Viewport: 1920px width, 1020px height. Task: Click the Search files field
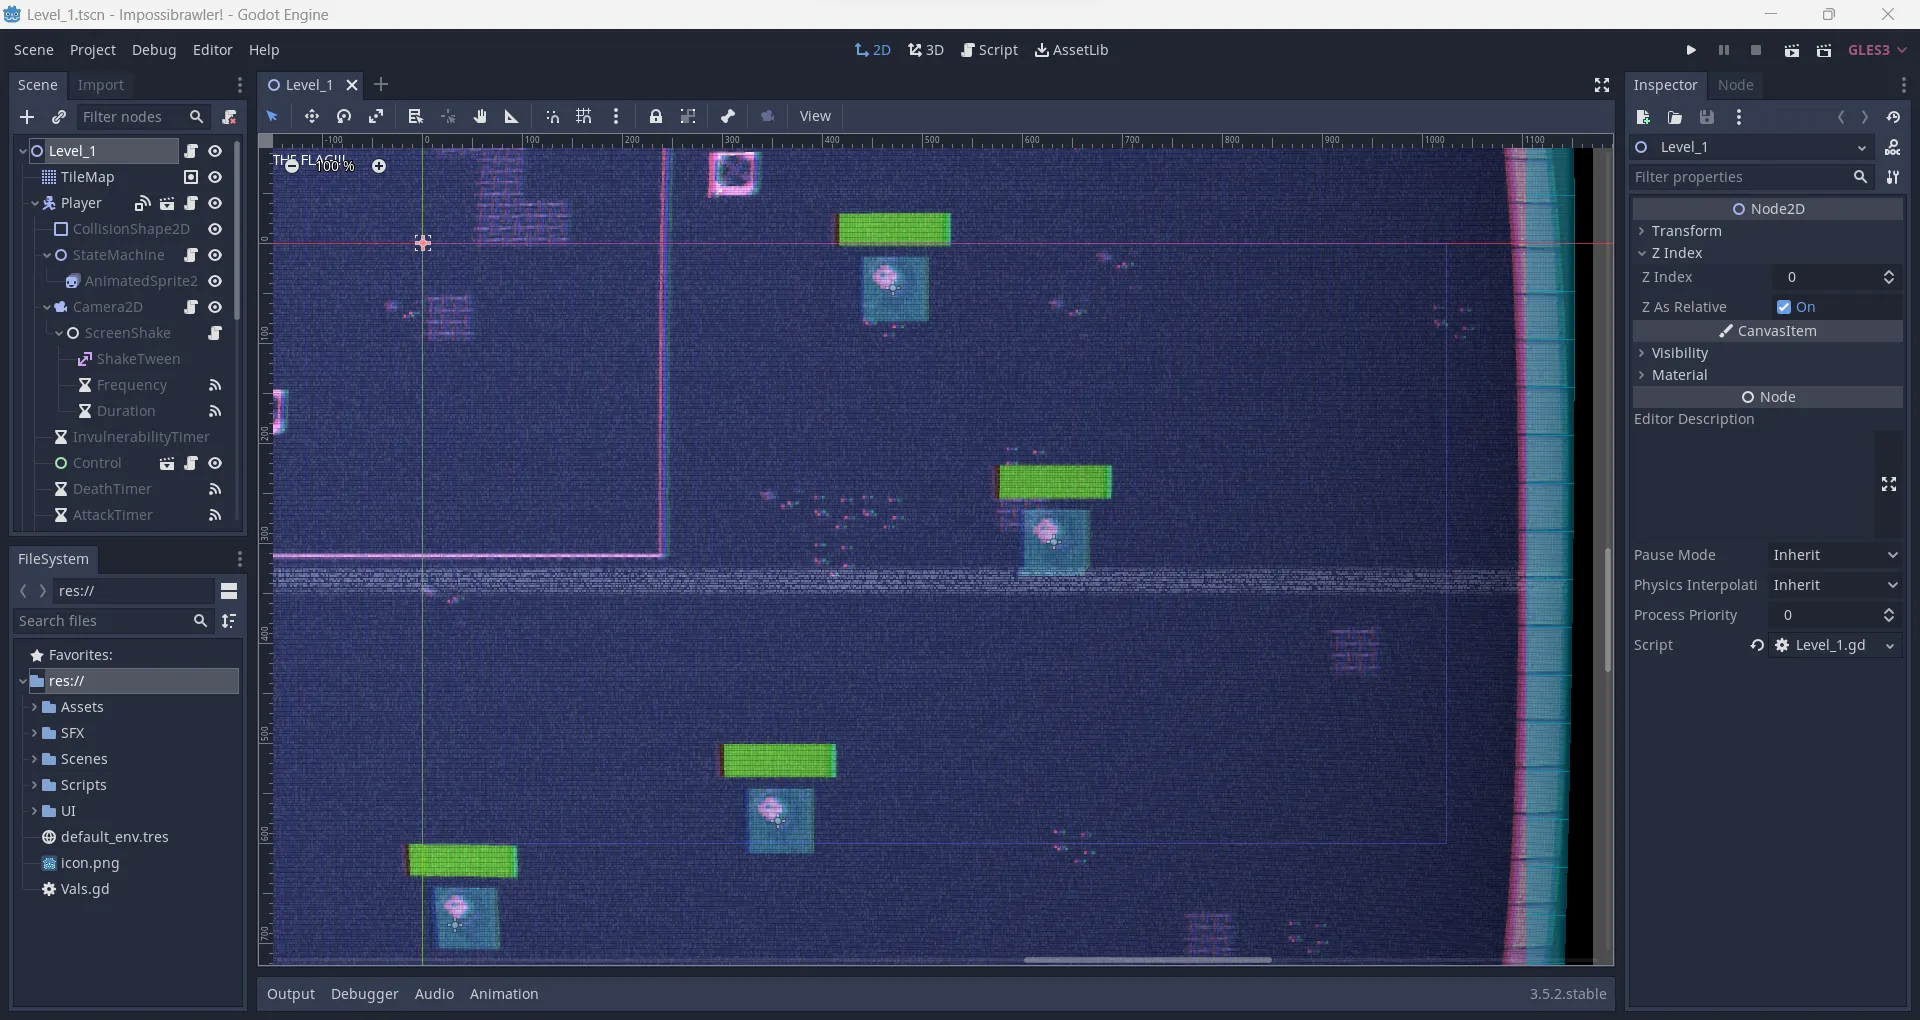click(103, 622)
